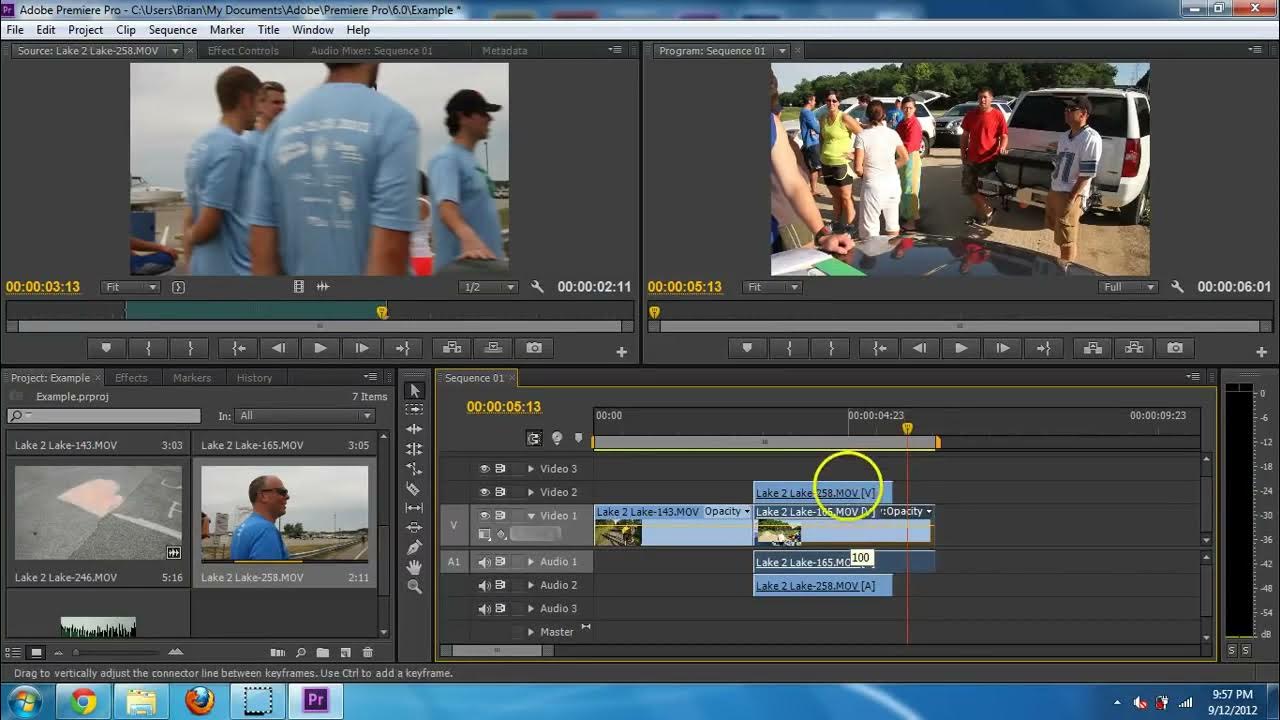Select the Slide tool
Viewport: 1280px width, 720px height.
pyautogui.click(x=415, y=527)
